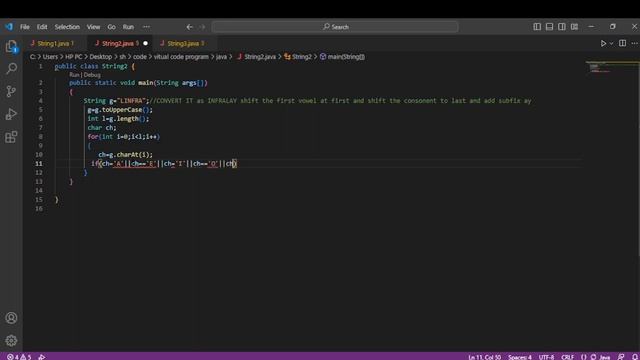Click the feedback icon in status bar

click(621, 357)
